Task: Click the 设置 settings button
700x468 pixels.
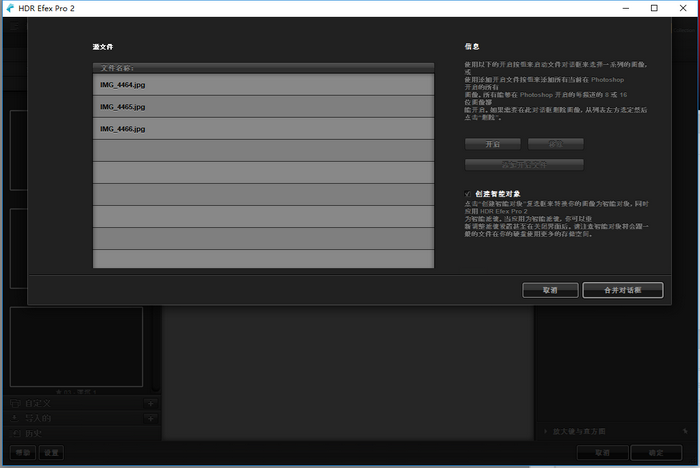Action: 51,453
